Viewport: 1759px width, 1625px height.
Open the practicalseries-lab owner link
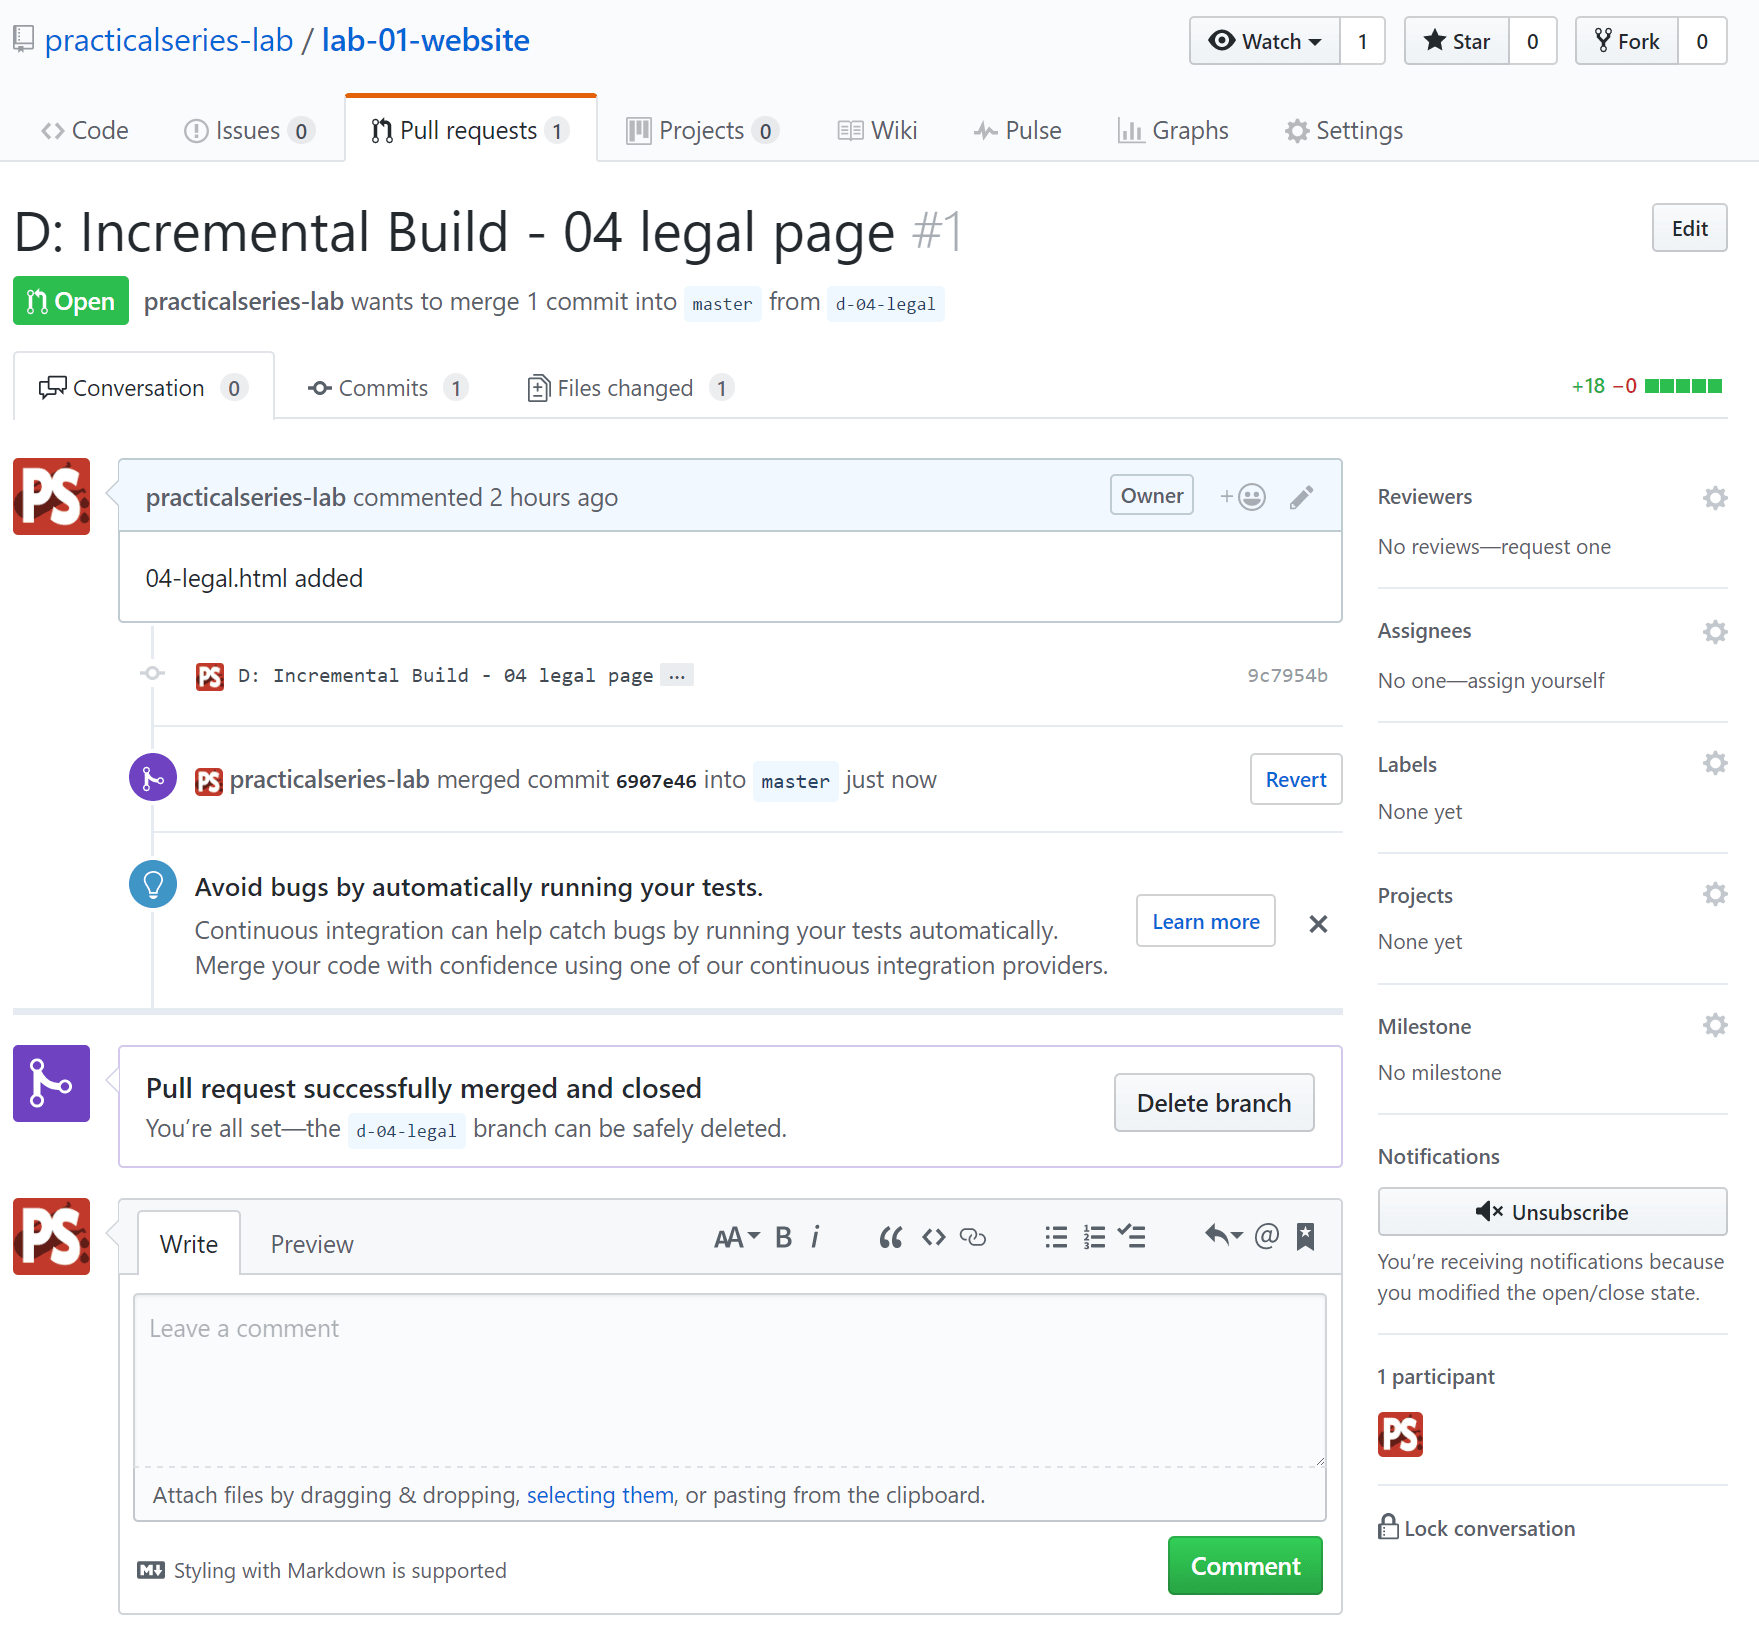(x=169, y=41)
